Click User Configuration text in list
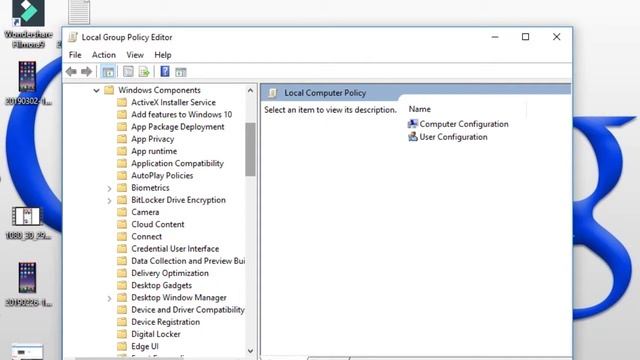The image size is (640, 360). point(453,137)
